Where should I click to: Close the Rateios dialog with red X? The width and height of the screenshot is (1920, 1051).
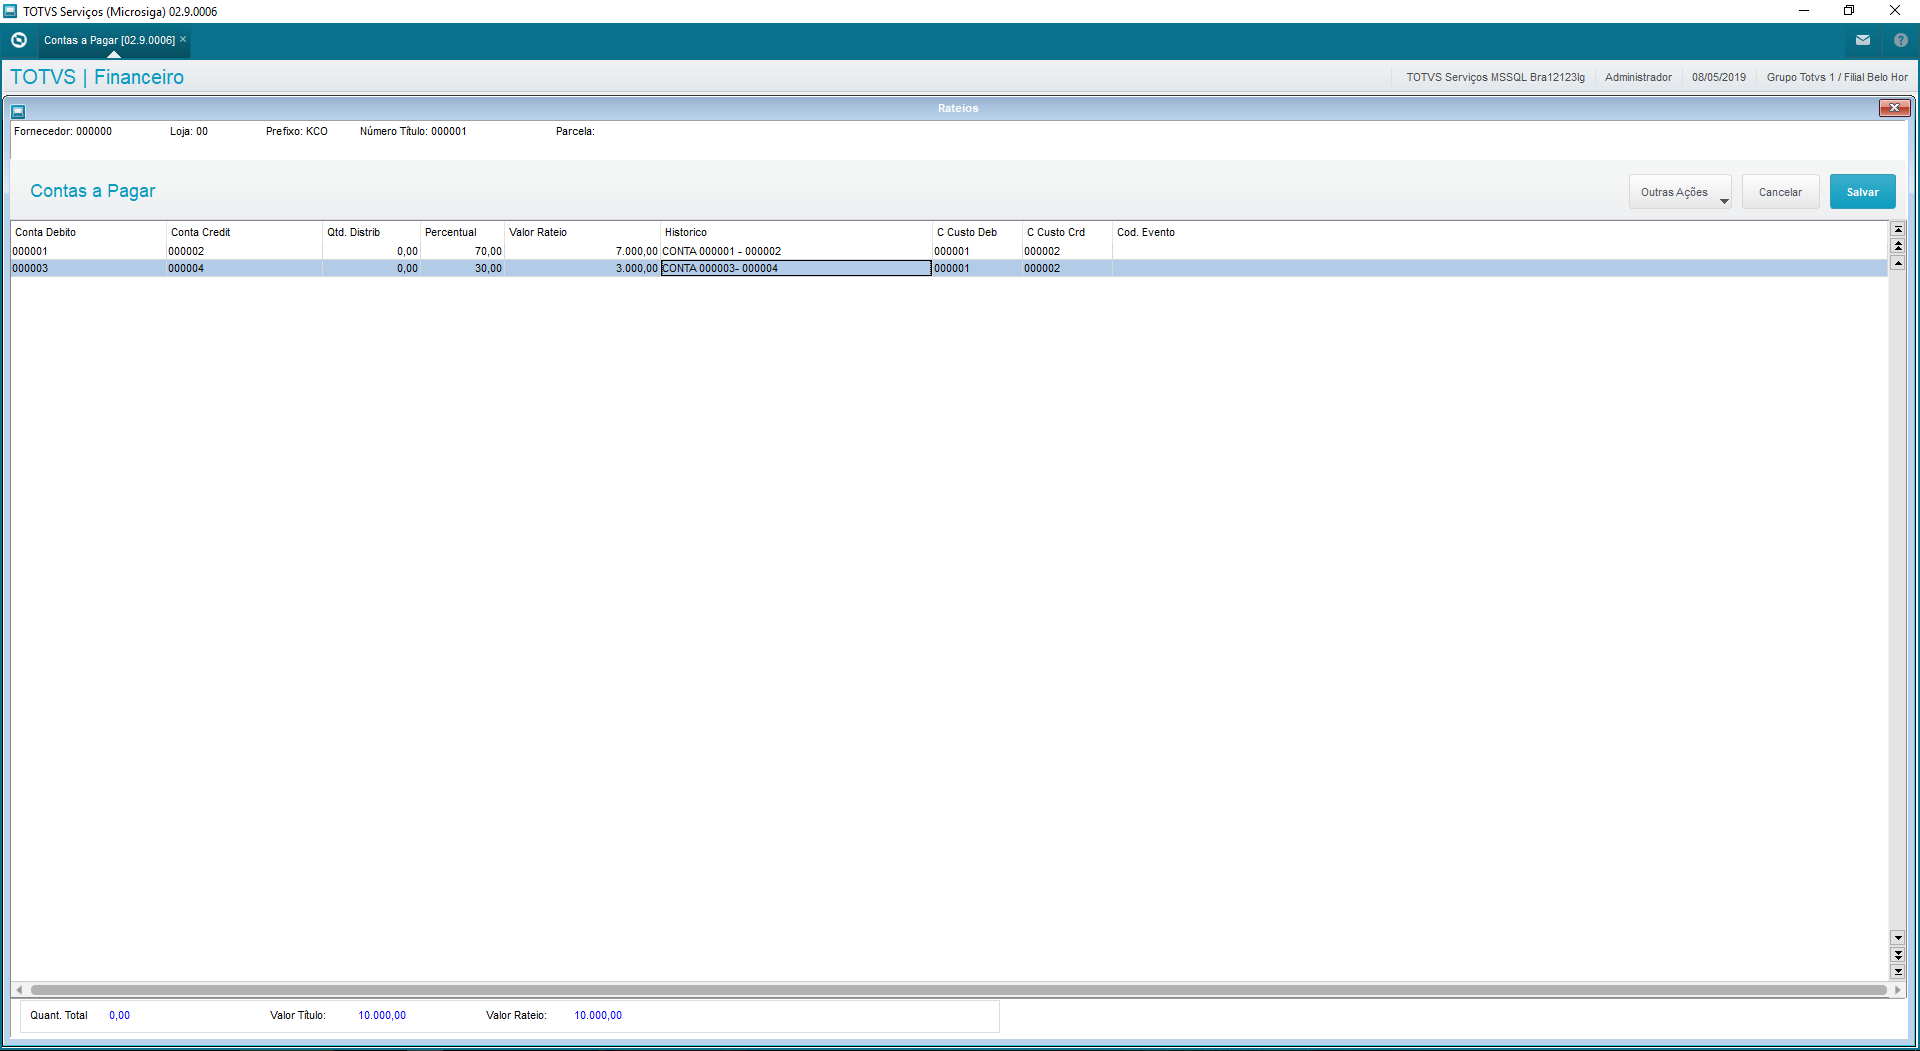pyautogui.click(x=1894, y=108)
